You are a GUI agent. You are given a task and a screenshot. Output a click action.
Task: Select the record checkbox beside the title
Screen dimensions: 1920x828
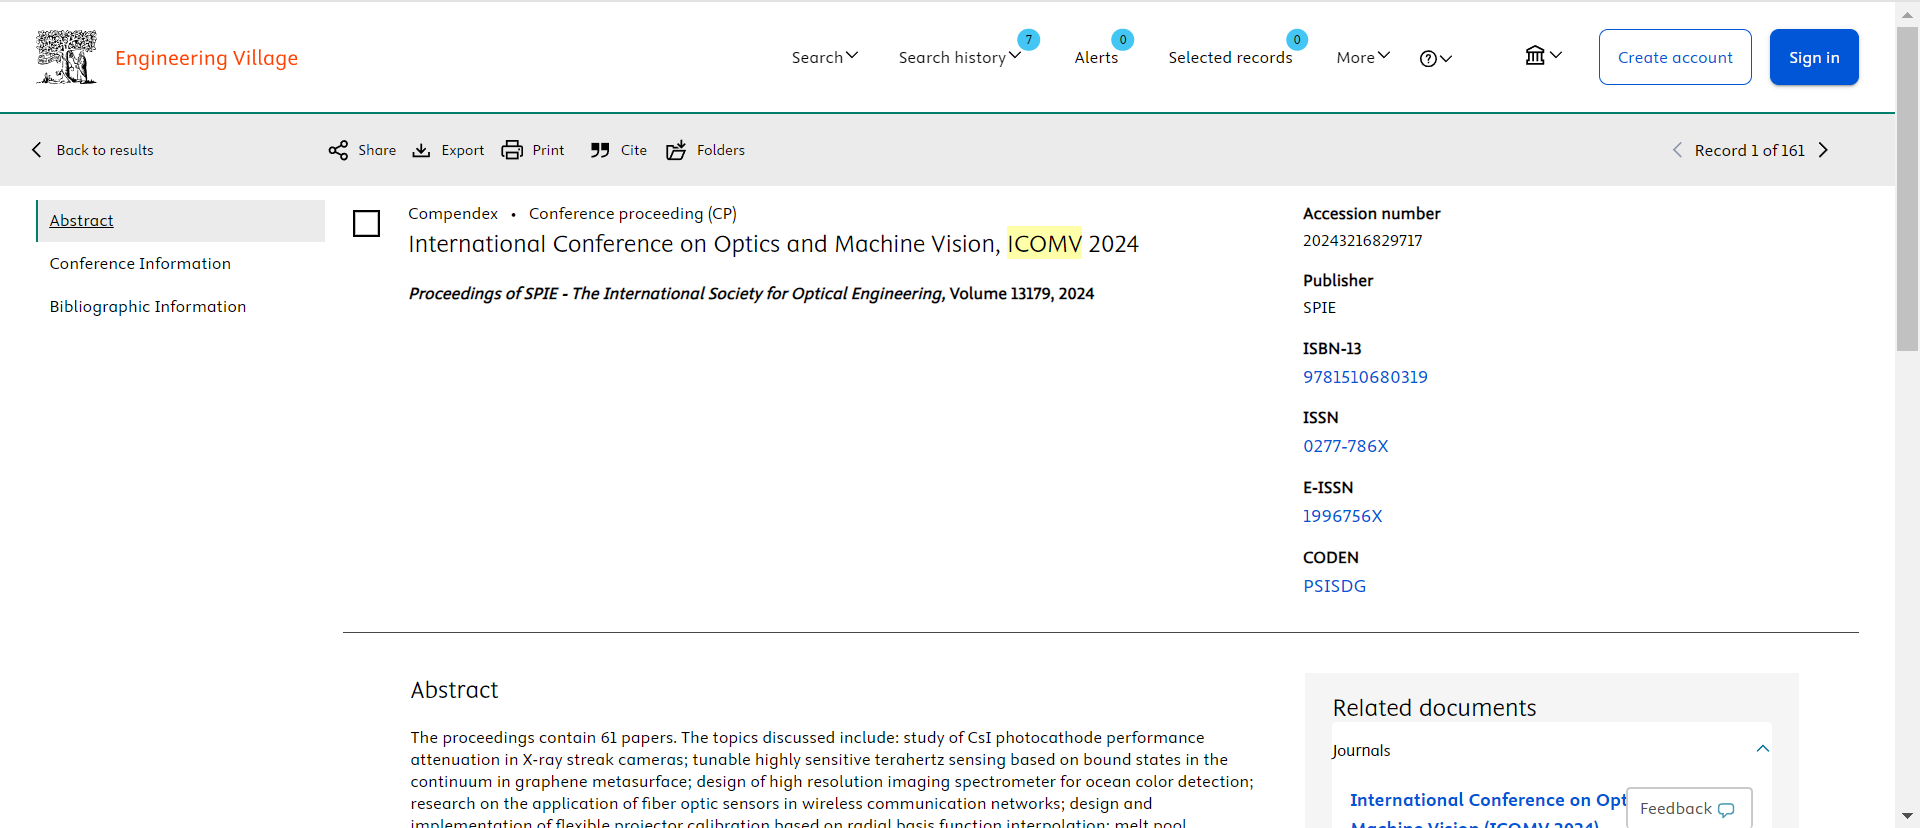(367, 223)
